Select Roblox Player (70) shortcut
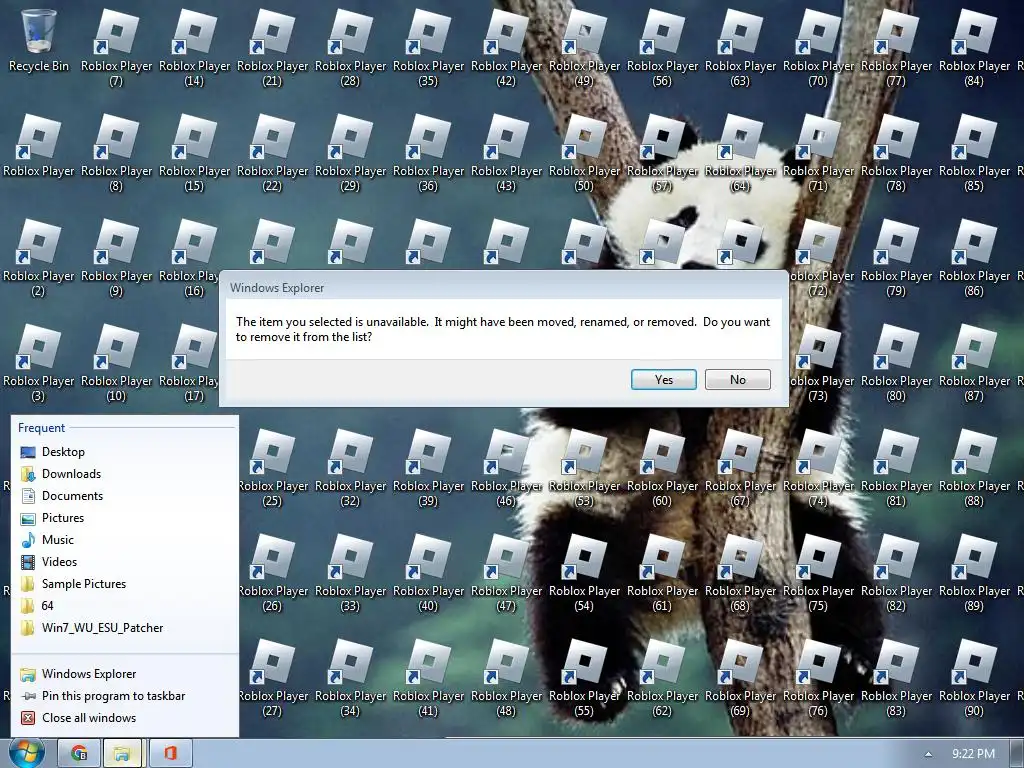The height and width of the screenshot is (768, 1024). (818, 47)
